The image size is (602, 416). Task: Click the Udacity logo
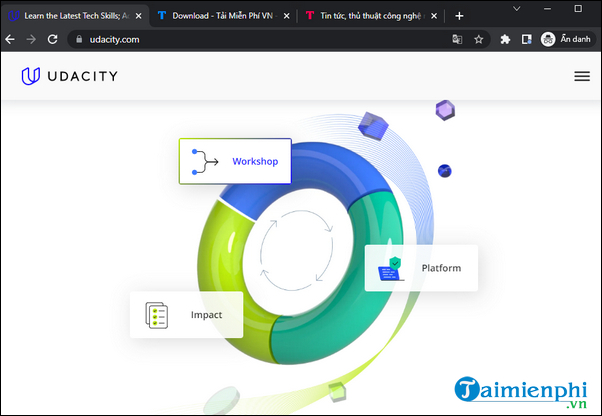[x=69, y=76]
